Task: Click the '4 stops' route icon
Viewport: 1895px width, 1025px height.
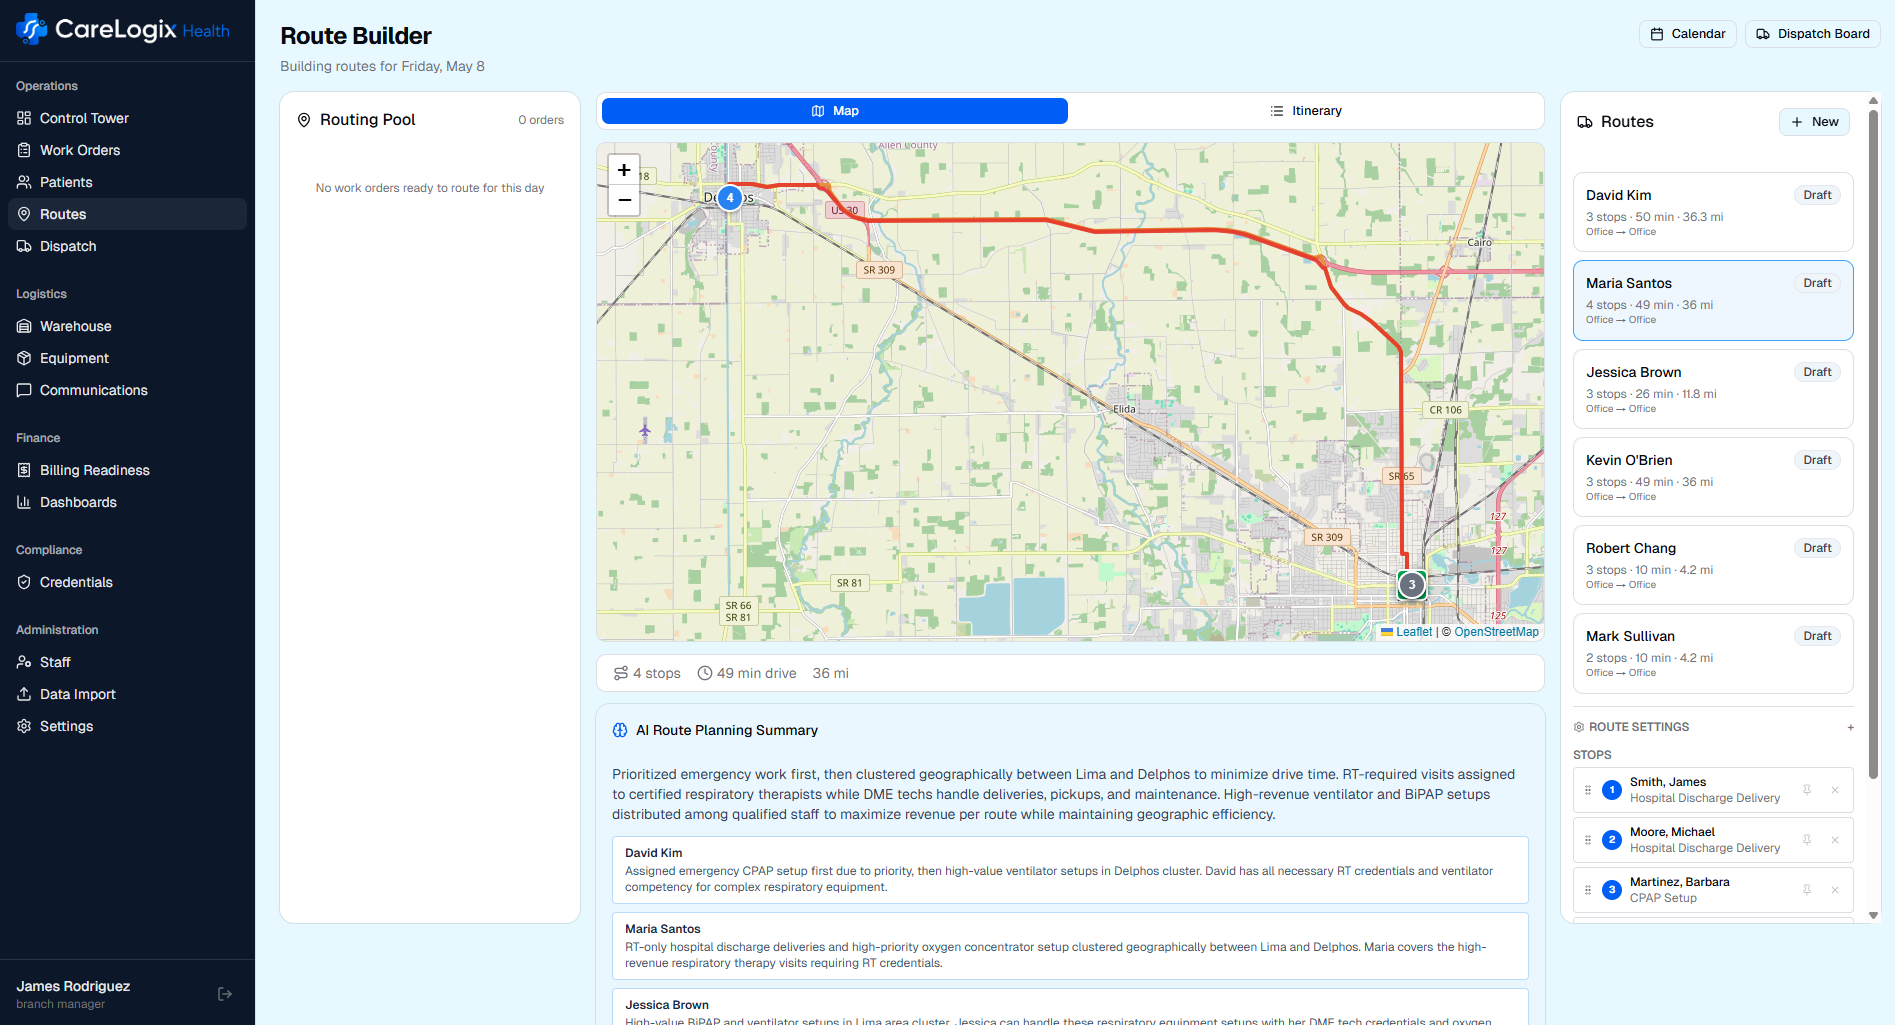Action: (x=621, y=673)
